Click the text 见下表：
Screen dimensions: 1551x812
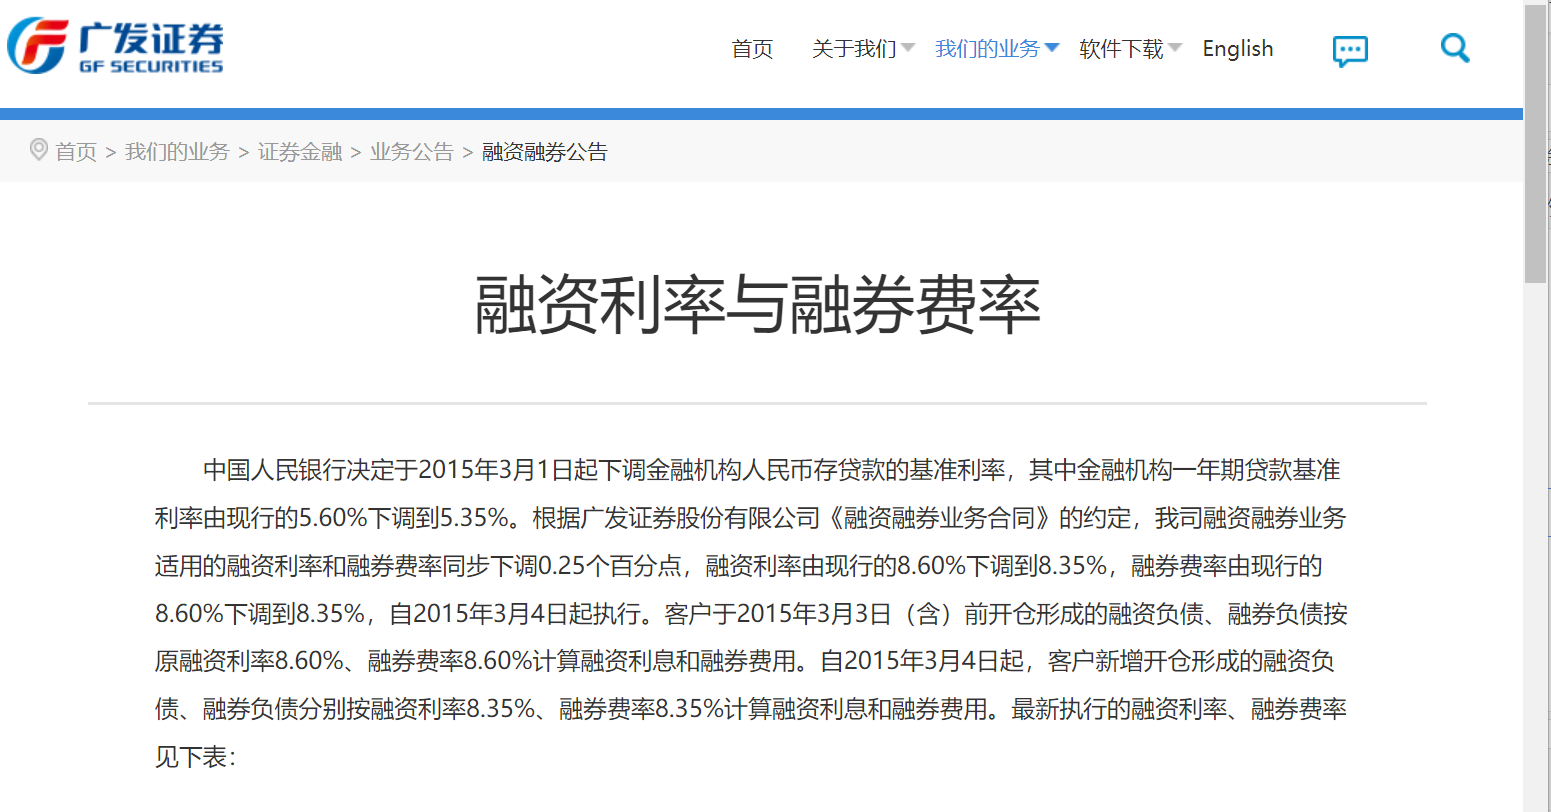(x=195, y=757)
